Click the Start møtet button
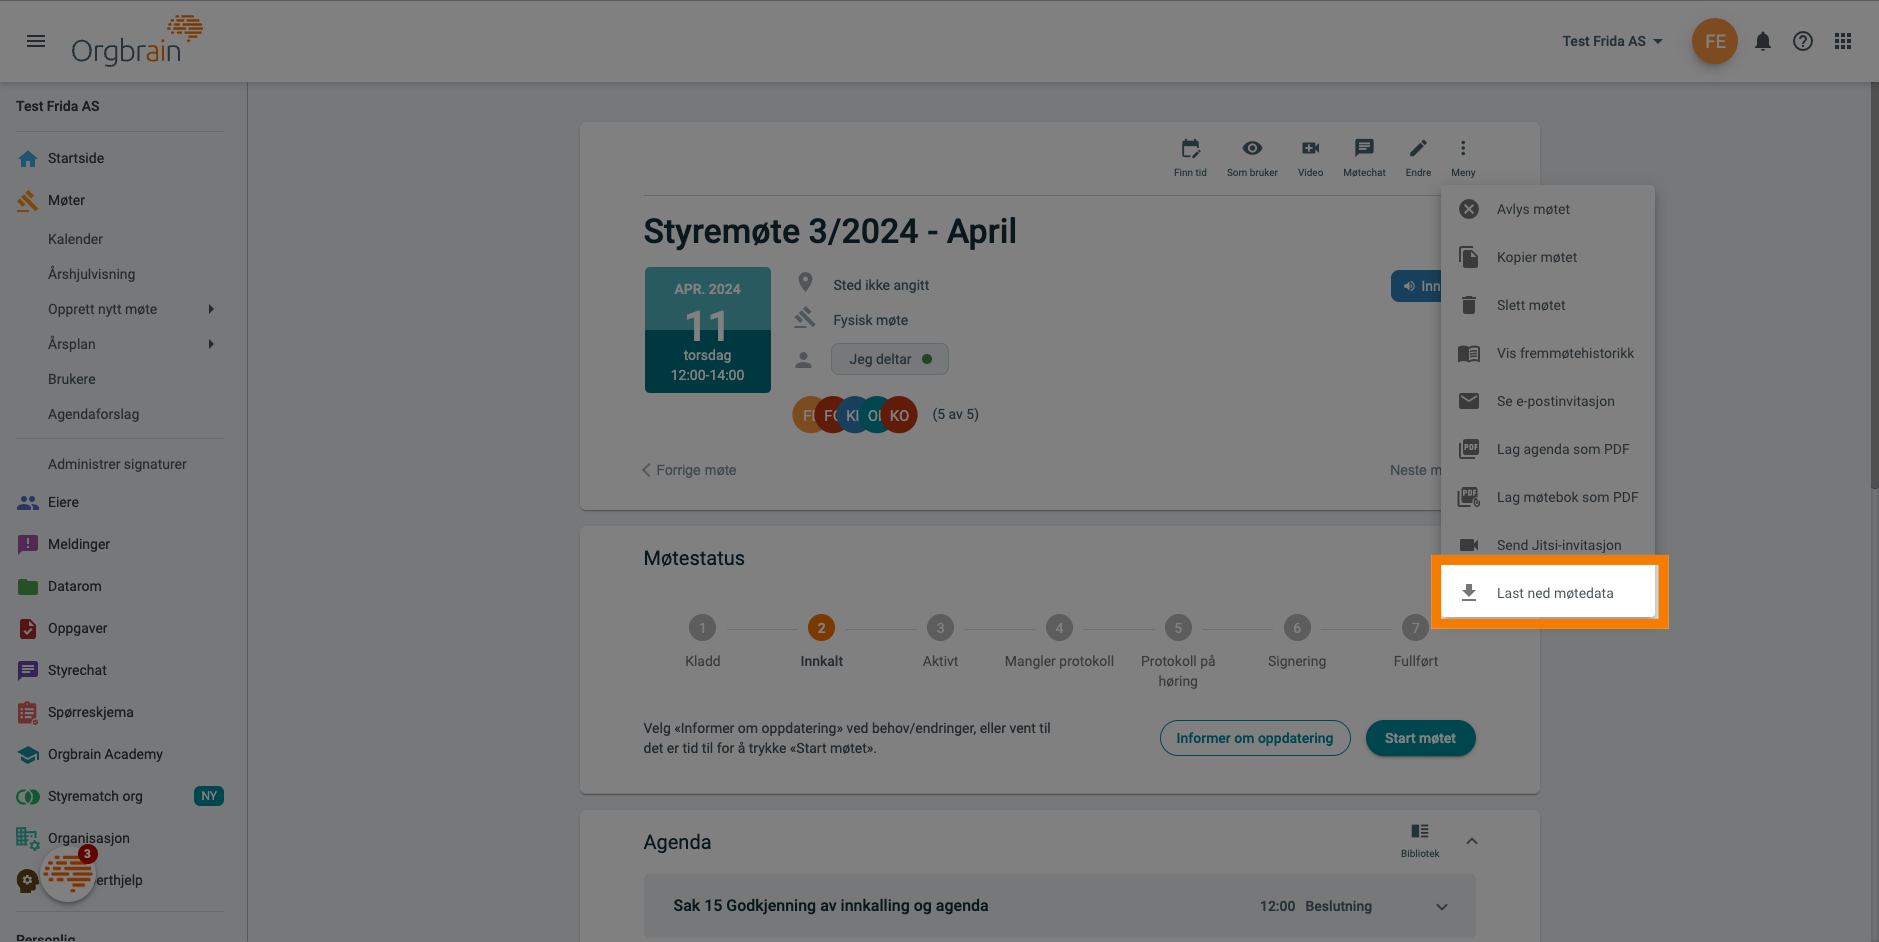Viewport: 1879px width, 942px height. click(1420, 738)
